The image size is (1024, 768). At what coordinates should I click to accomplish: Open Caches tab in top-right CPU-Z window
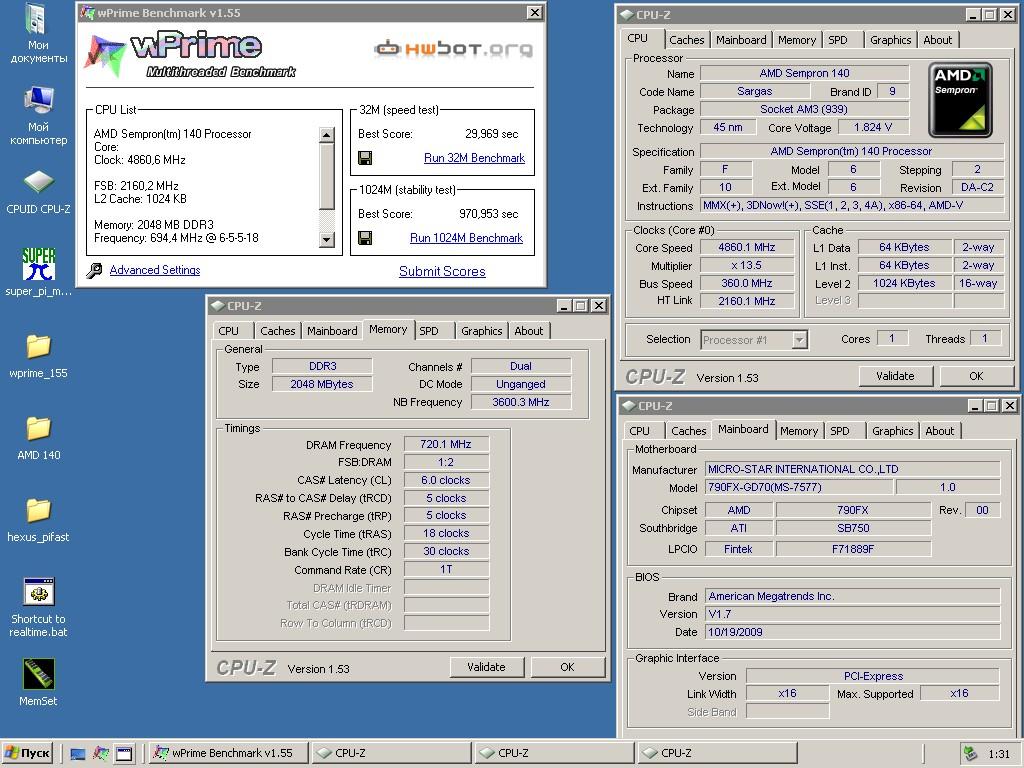686,40
